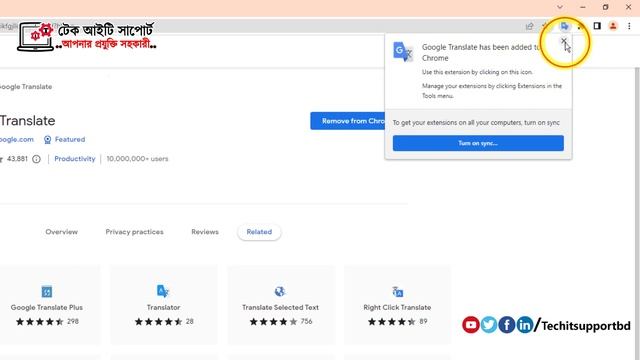
Task: Open the Featured badge link
Action: 64,140
